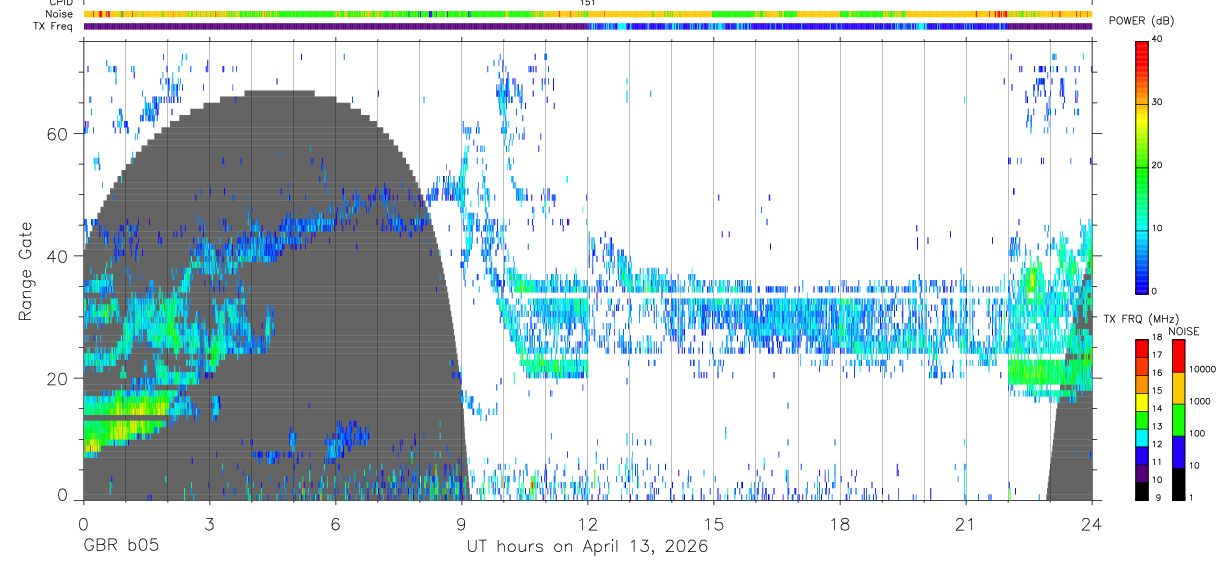Select the yellow segment of the TX FRQ bar

[1141, 400]
